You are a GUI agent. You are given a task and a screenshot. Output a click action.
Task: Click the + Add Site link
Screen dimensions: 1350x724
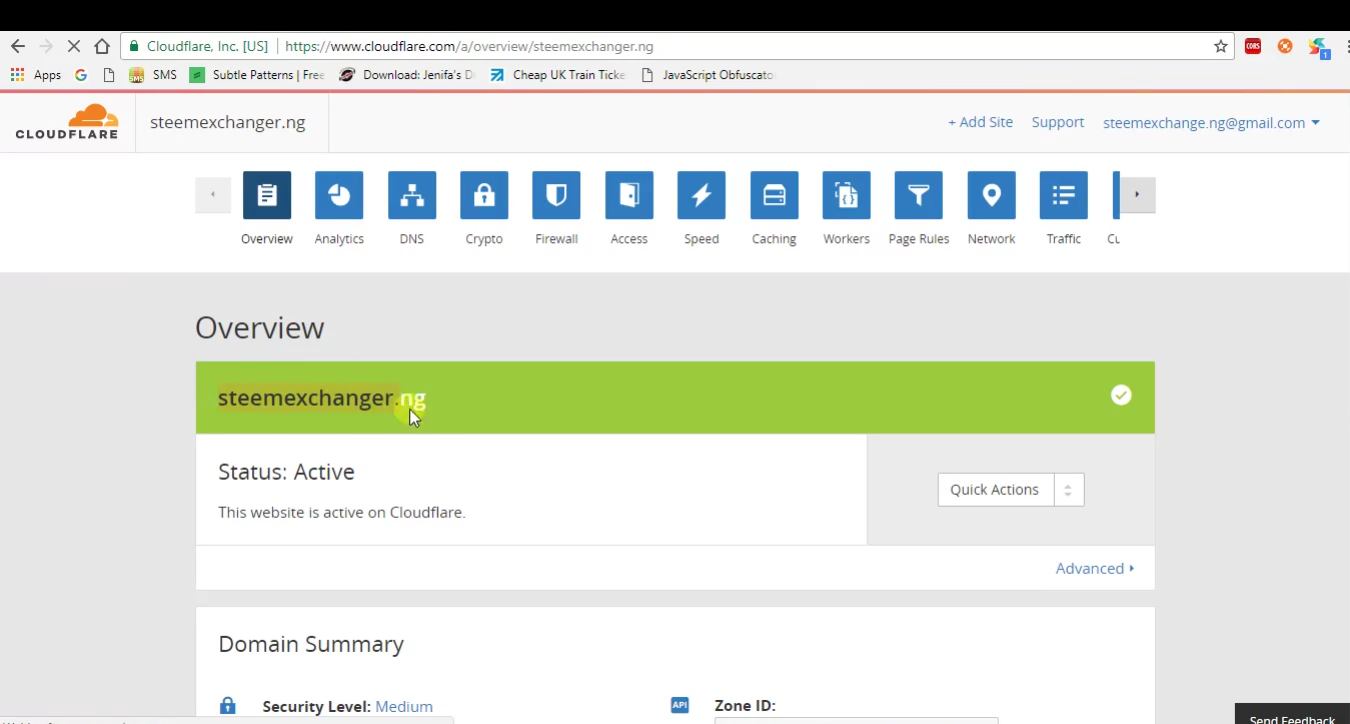tap(980, 121)
